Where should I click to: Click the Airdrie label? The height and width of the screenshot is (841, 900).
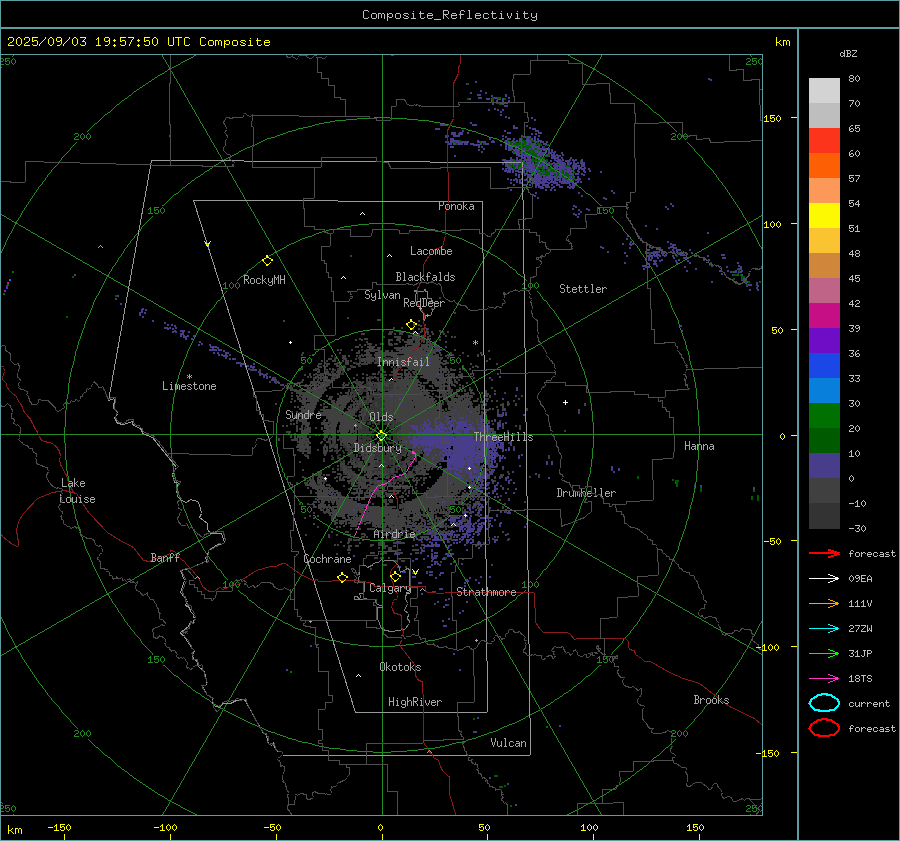[394, 534]
